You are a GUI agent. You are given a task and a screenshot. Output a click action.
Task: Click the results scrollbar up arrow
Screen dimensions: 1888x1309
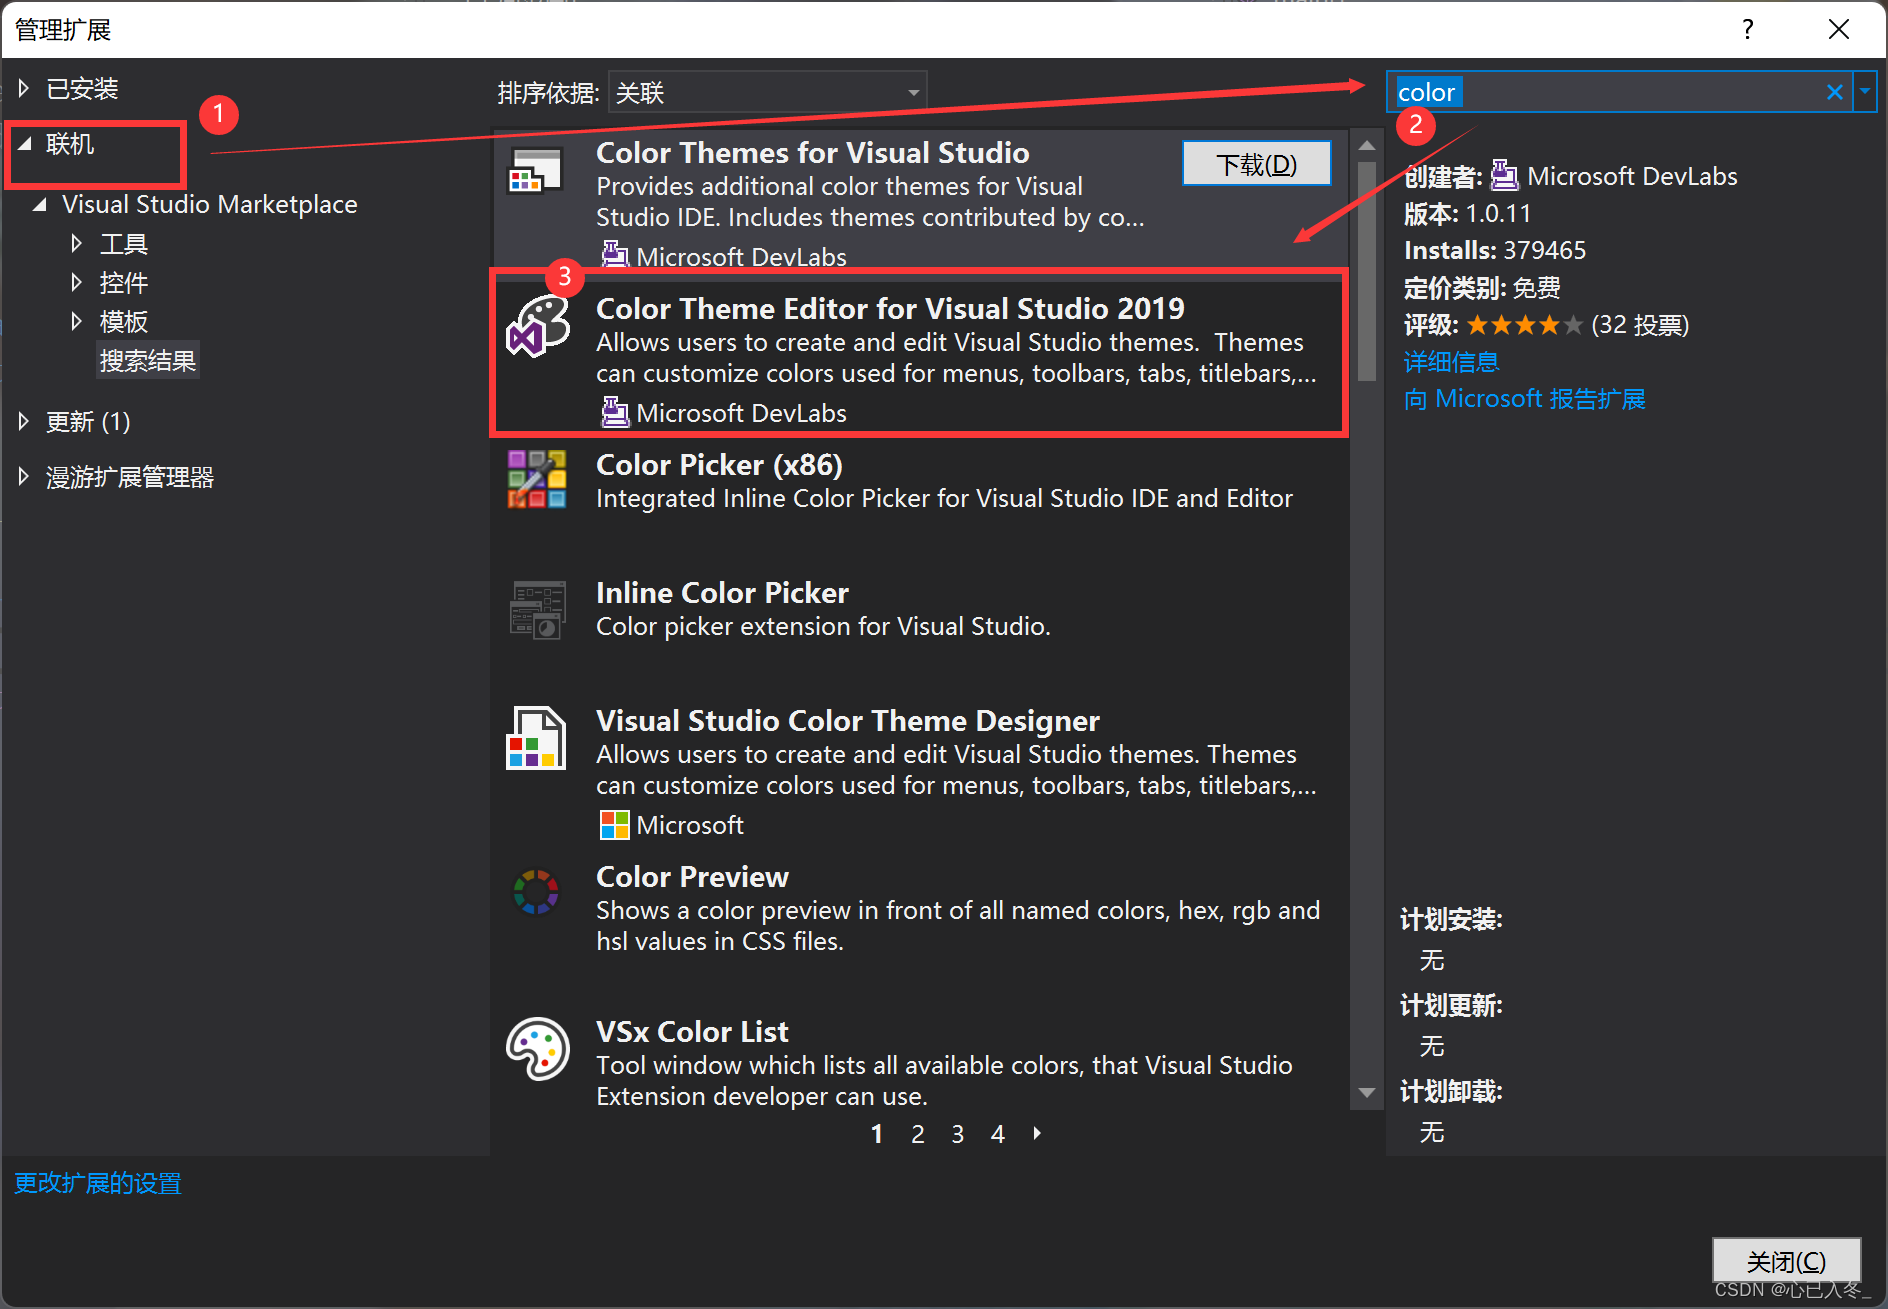click(x=1366, y=146)
